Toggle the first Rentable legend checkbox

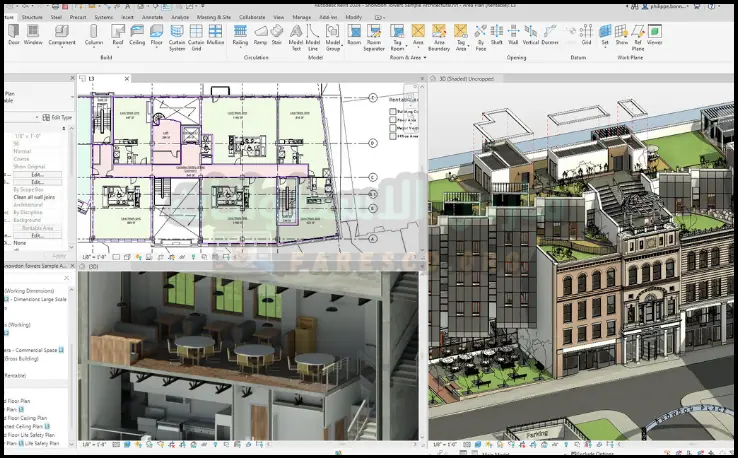pos(392,112)
